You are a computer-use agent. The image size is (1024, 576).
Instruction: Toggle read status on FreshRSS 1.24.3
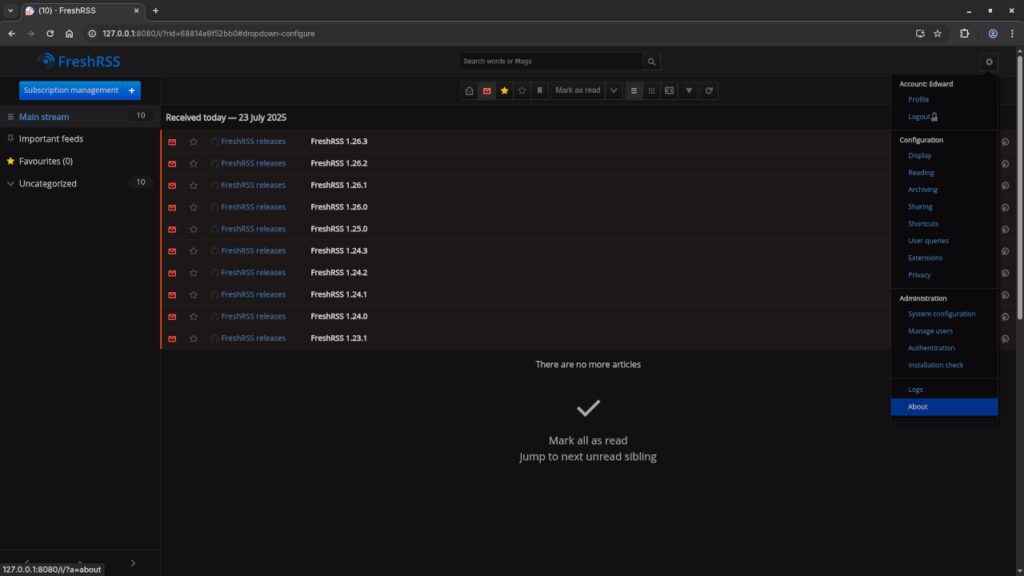pos(172,251)
